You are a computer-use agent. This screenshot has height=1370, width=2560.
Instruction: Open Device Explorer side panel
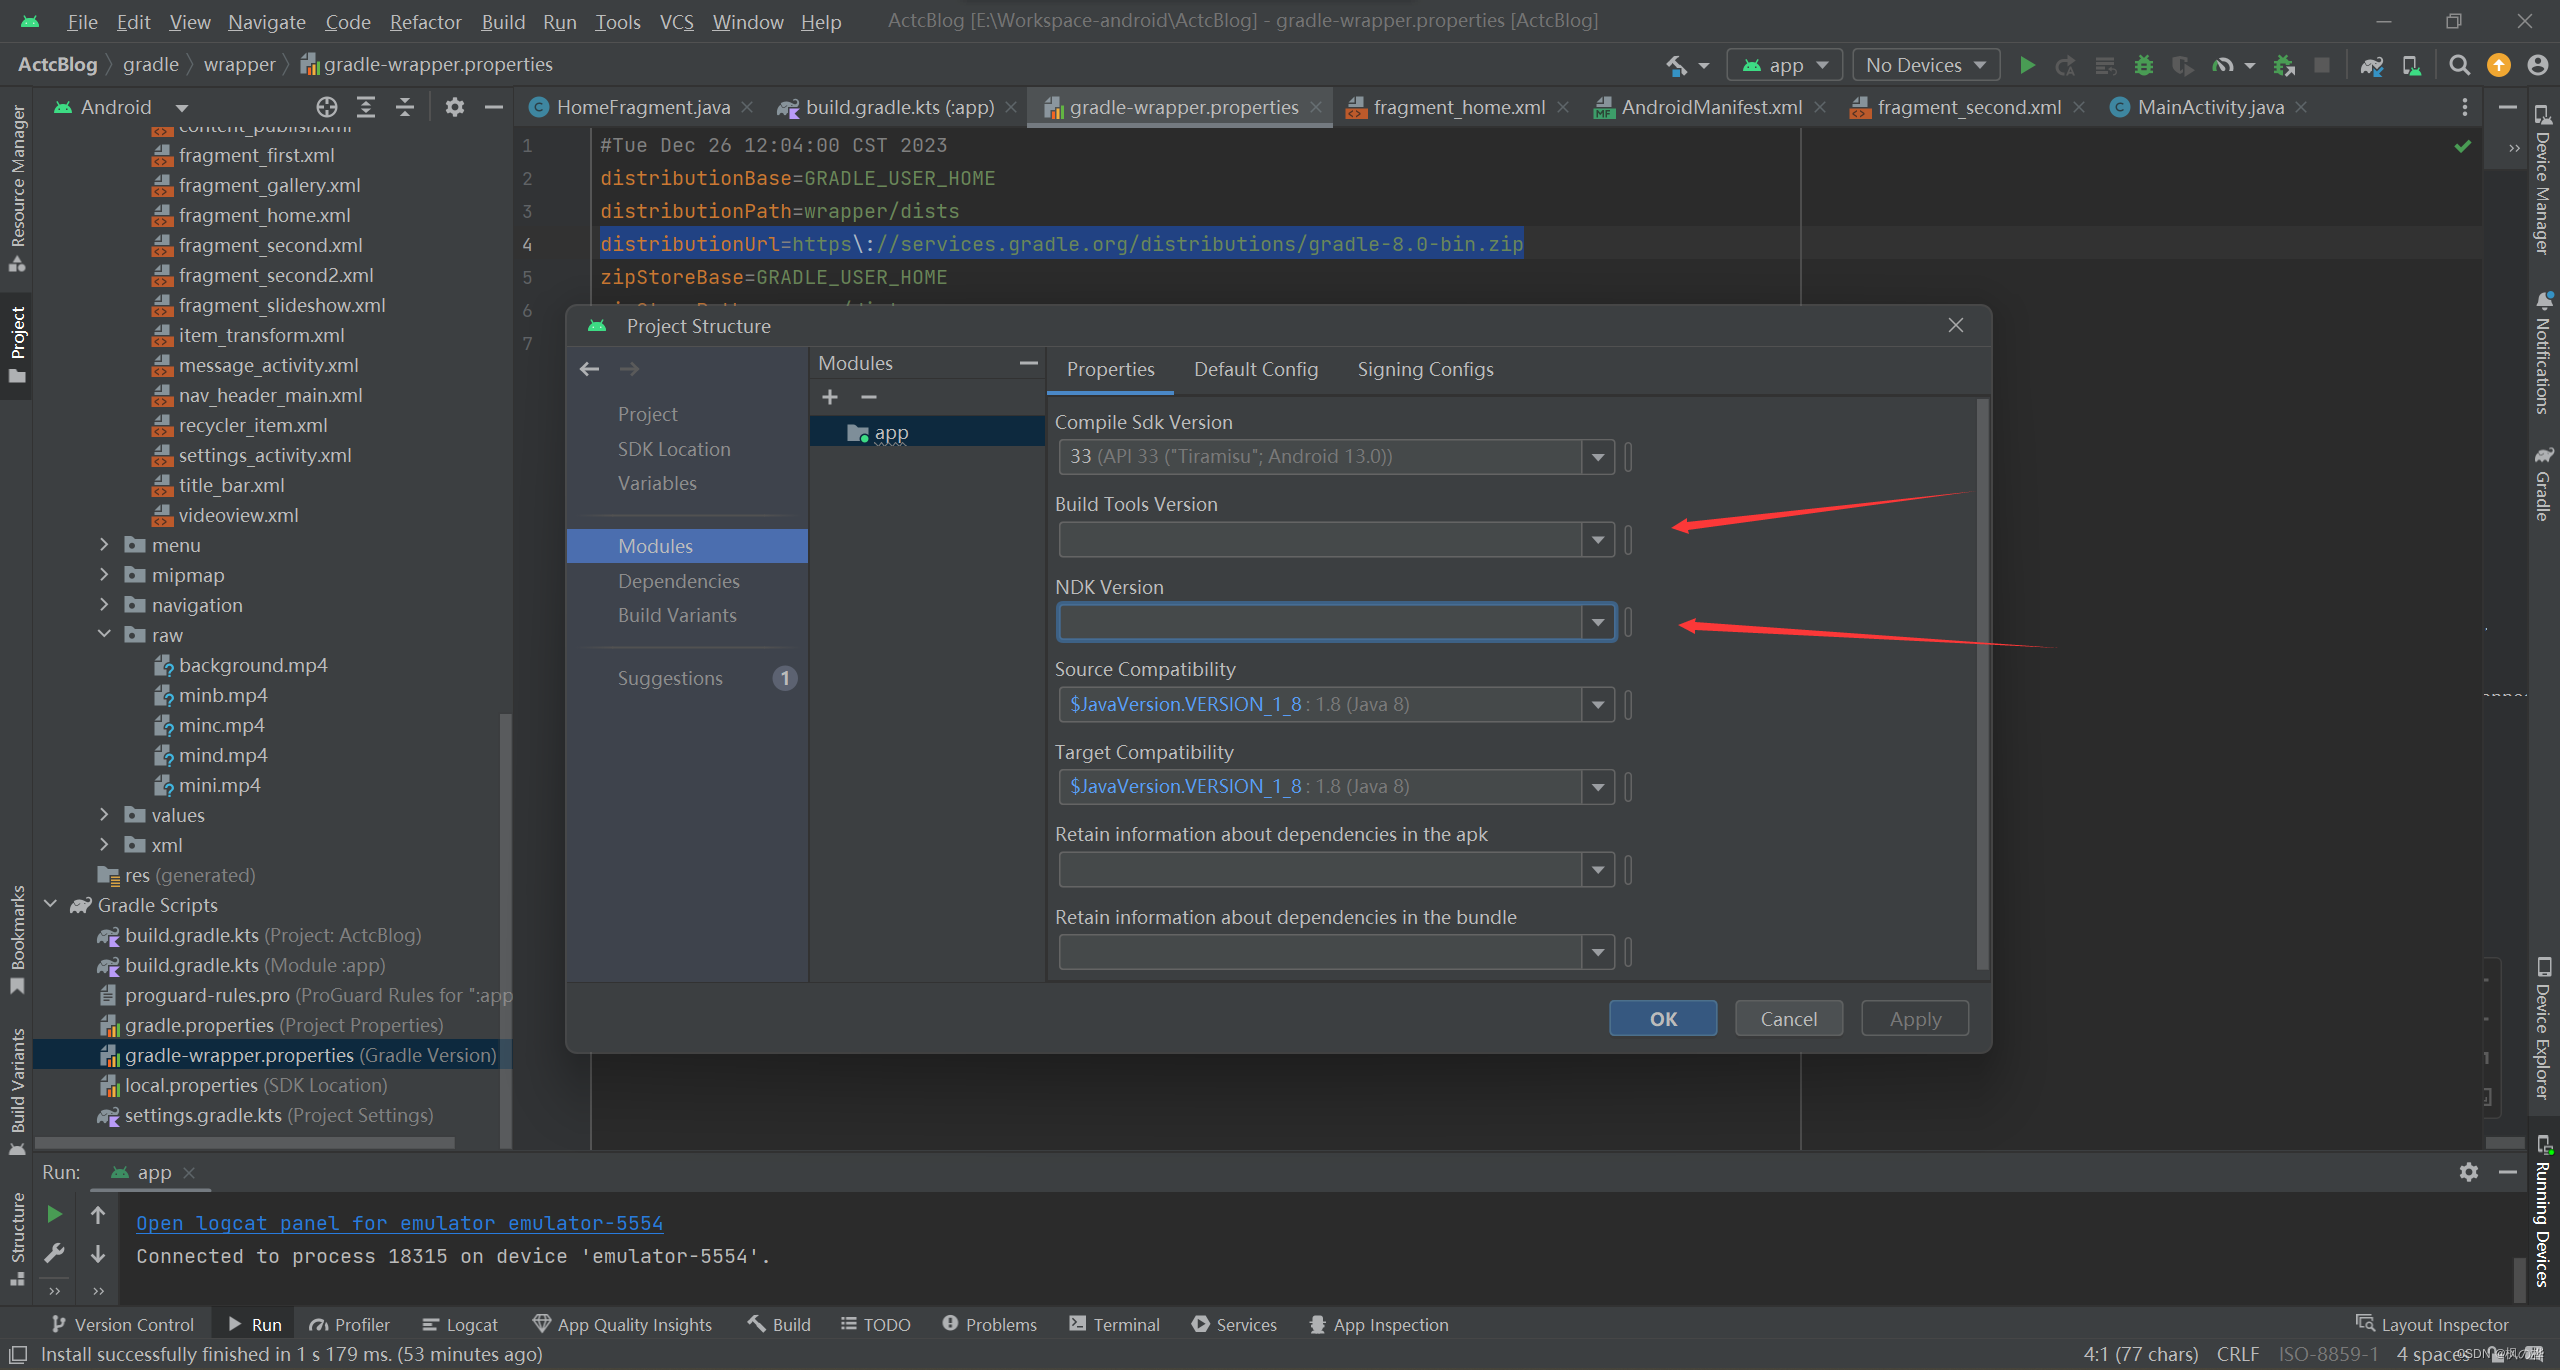(2542, 1029)
